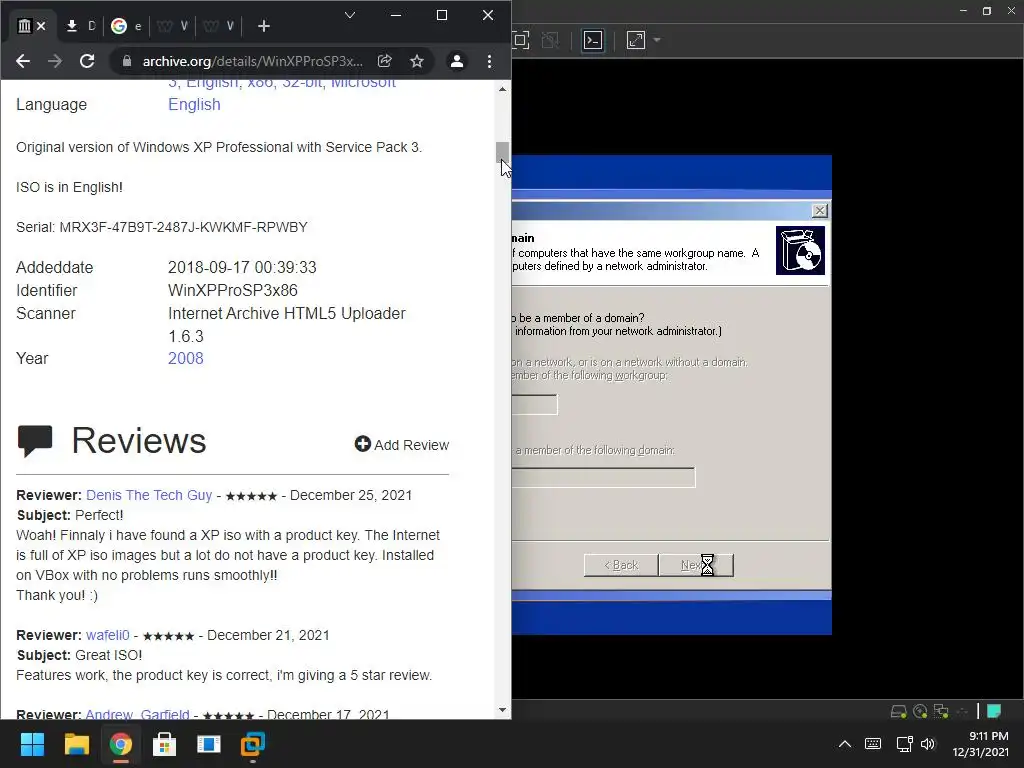Open volume control from the tray
1024x768 pixels.
(x=928, y=744)
